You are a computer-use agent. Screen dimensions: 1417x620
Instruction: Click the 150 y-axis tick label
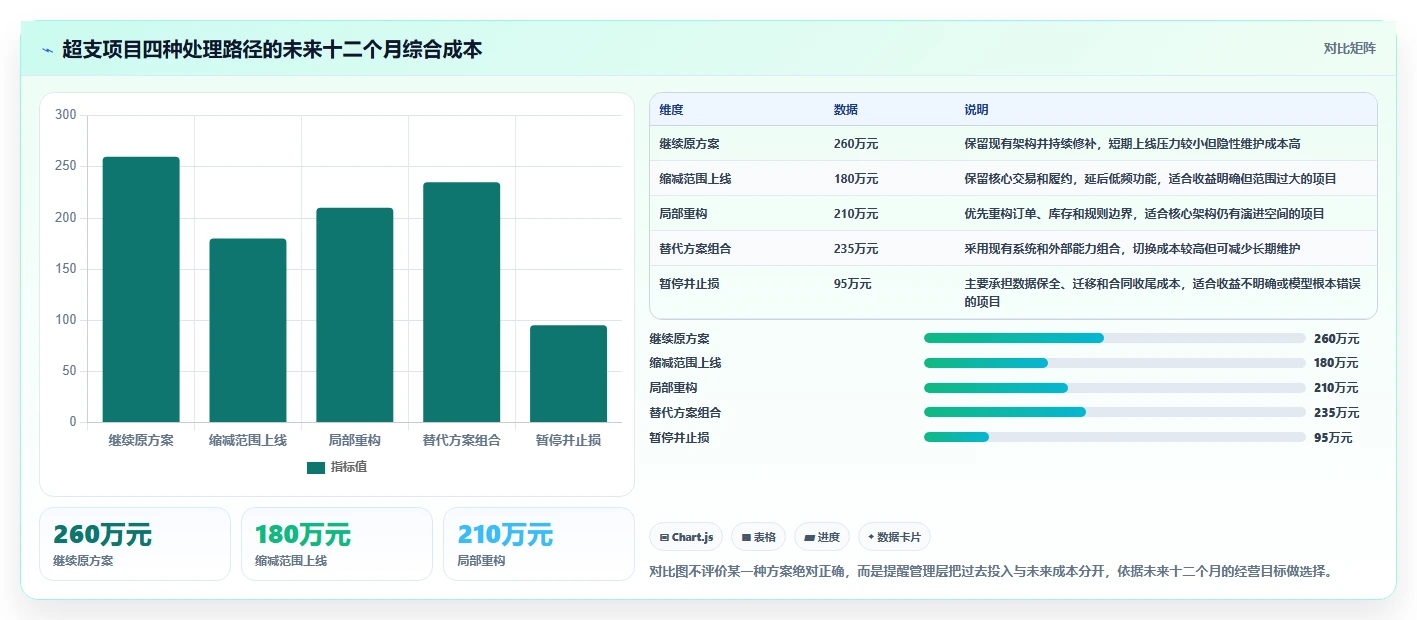66,269
